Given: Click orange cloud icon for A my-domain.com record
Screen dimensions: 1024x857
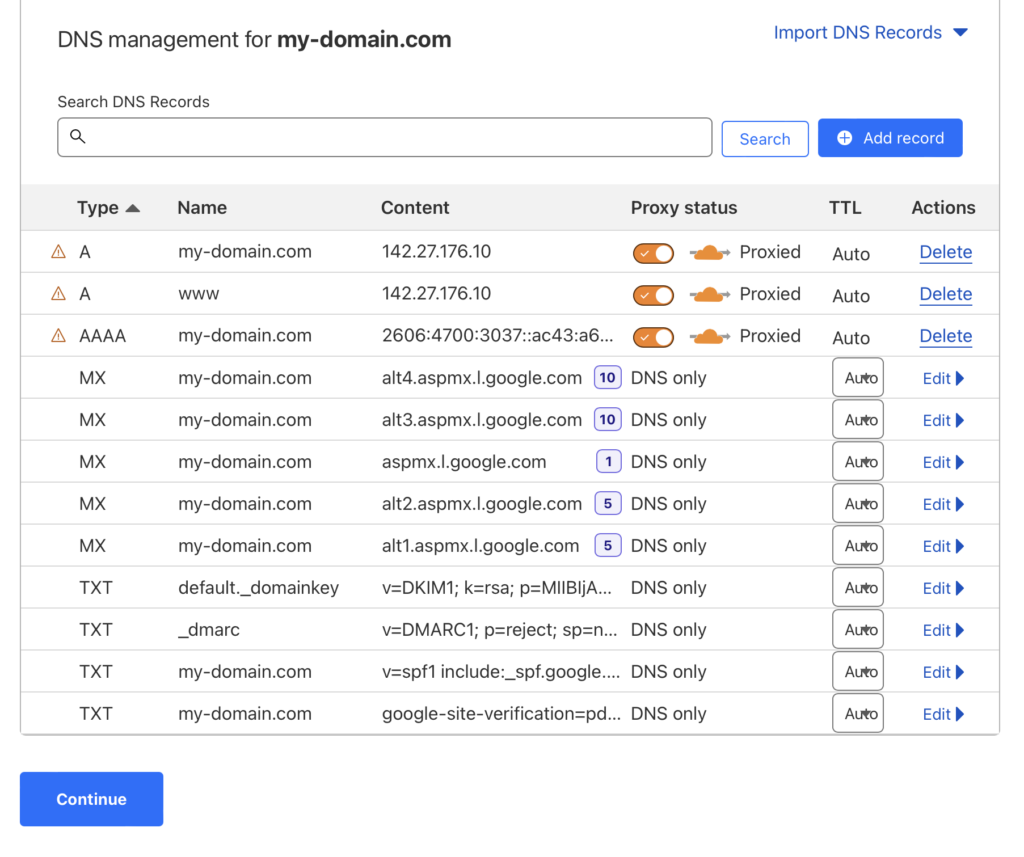Looking at the screenshot, I should (x=709, y=252).
